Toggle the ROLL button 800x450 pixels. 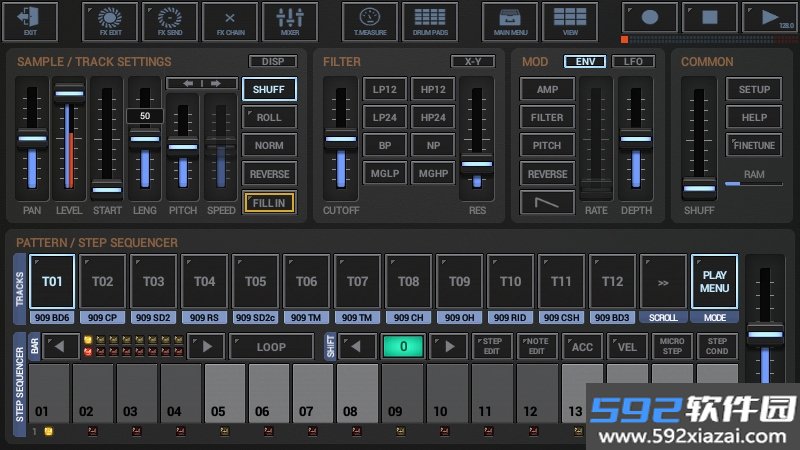269,117
